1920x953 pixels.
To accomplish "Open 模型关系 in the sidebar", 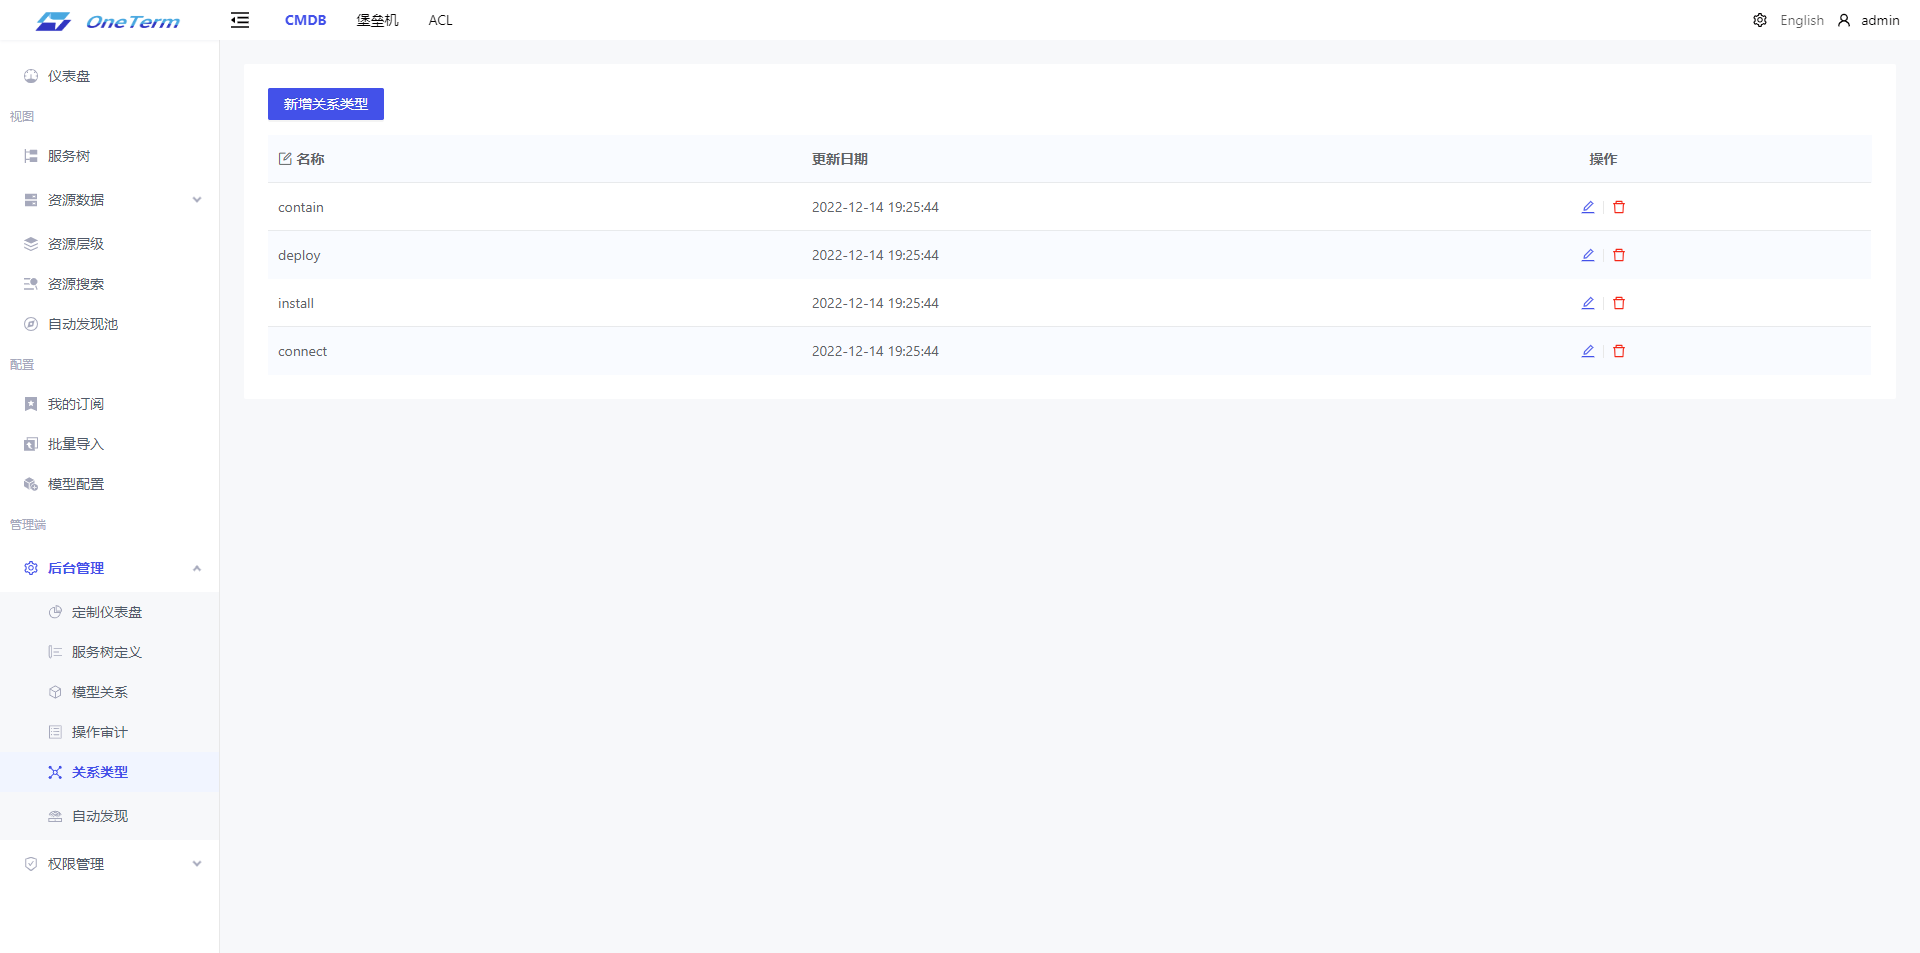I will [x=100, y=692].
